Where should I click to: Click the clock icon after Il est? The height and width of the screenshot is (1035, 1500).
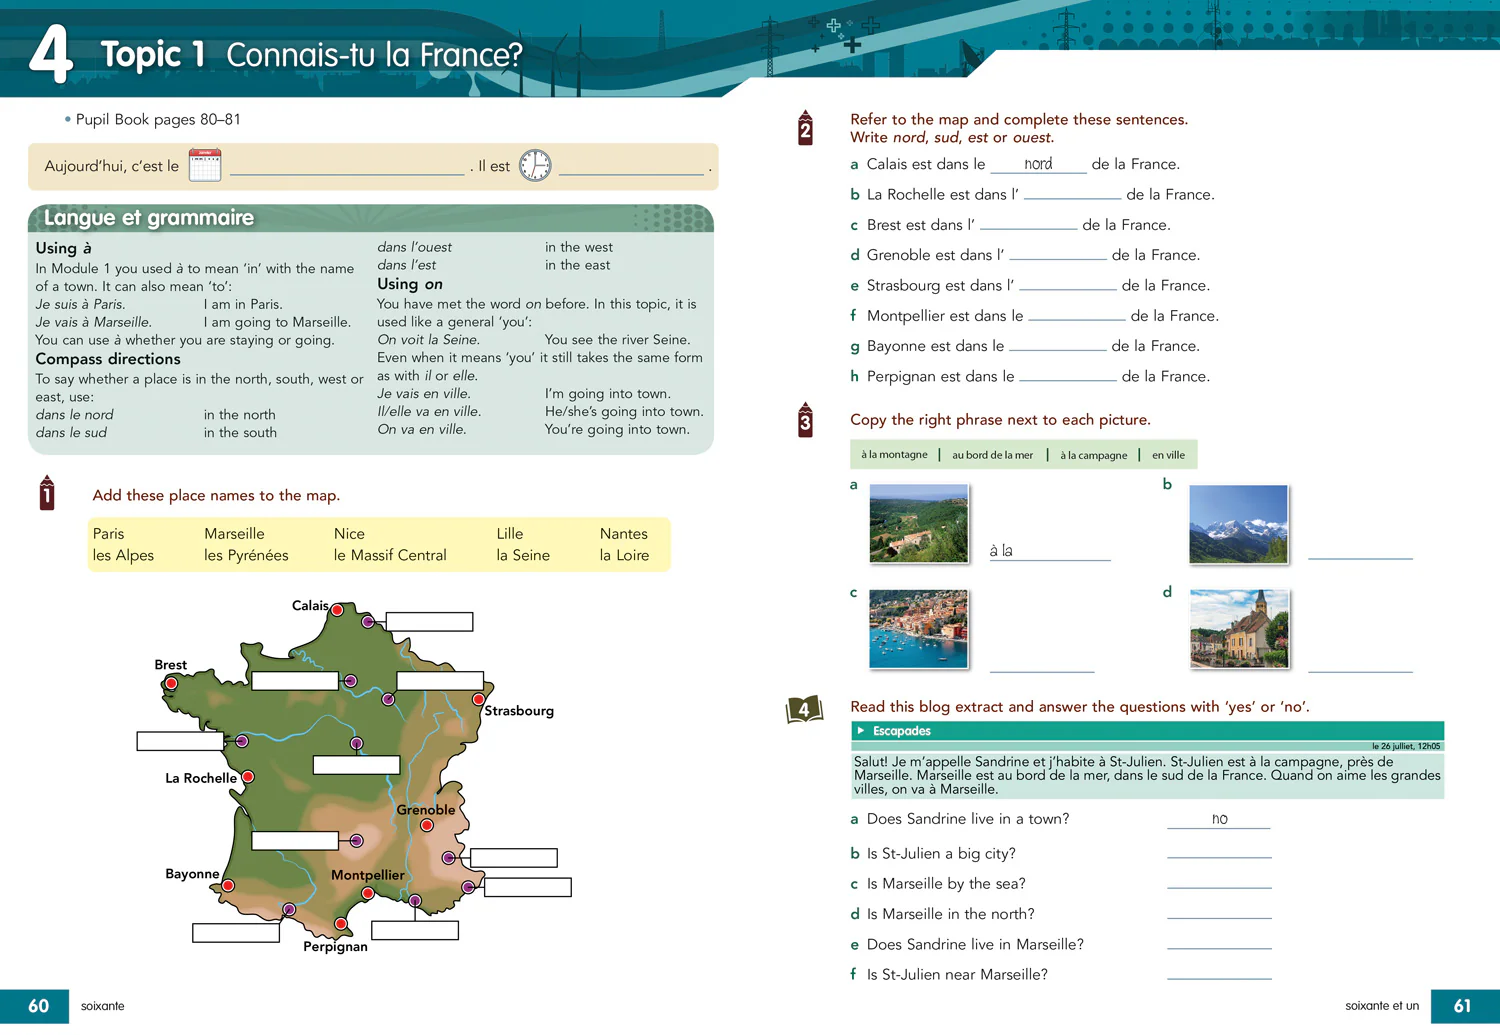pos(535,165)
